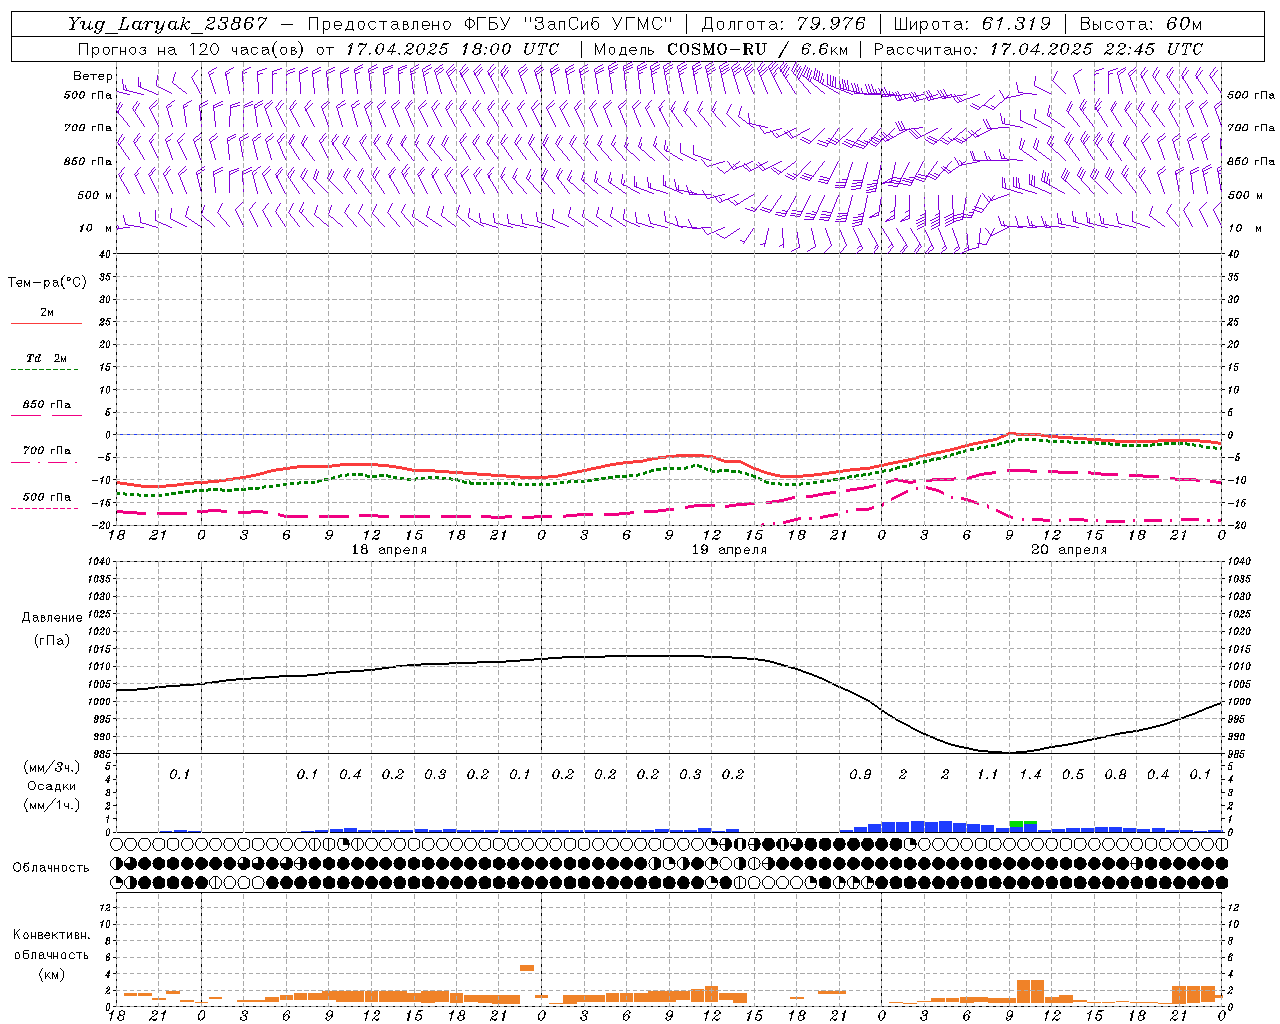Viewport: 1280px width, 1024px height.
Task: Click the longitude value Долгота: 79.976
Action: pyautogui.click(x=784, y=25)
